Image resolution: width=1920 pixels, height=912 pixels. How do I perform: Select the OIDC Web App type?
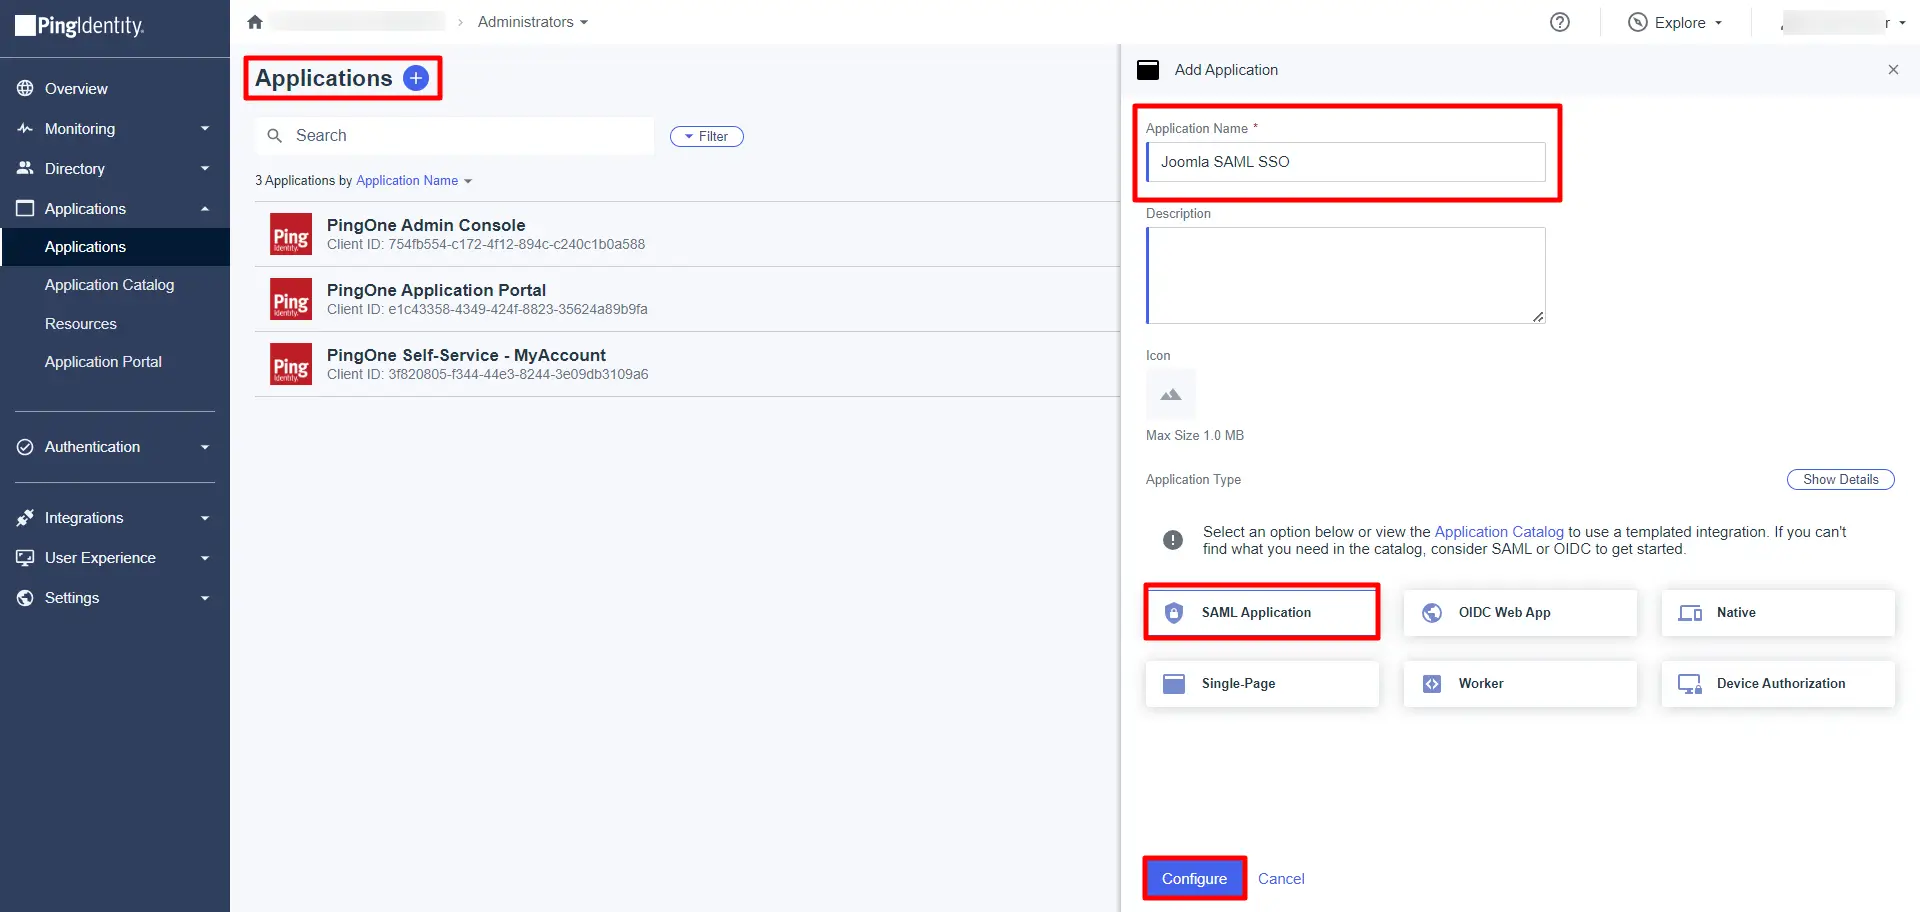(1520, 613)
